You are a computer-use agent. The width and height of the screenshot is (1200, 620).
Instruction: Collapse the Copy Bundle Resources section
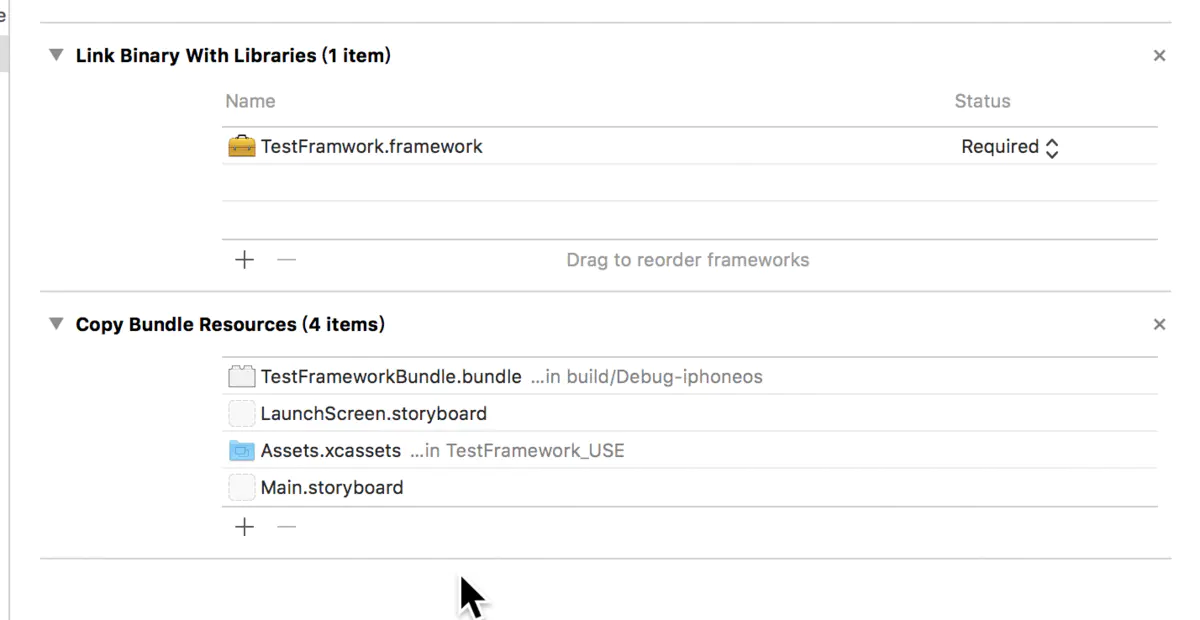click(x=56, y=324)
